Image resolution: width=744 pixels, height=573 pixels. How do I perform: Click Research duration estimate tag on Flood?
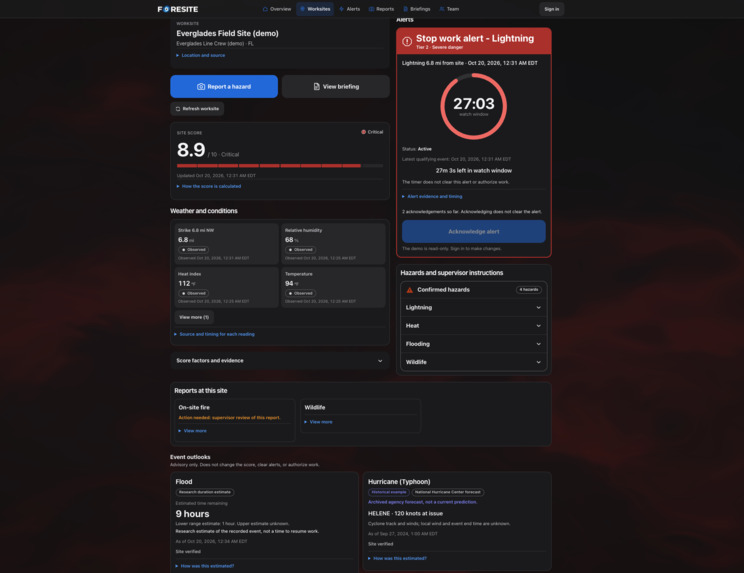(205, 492)
